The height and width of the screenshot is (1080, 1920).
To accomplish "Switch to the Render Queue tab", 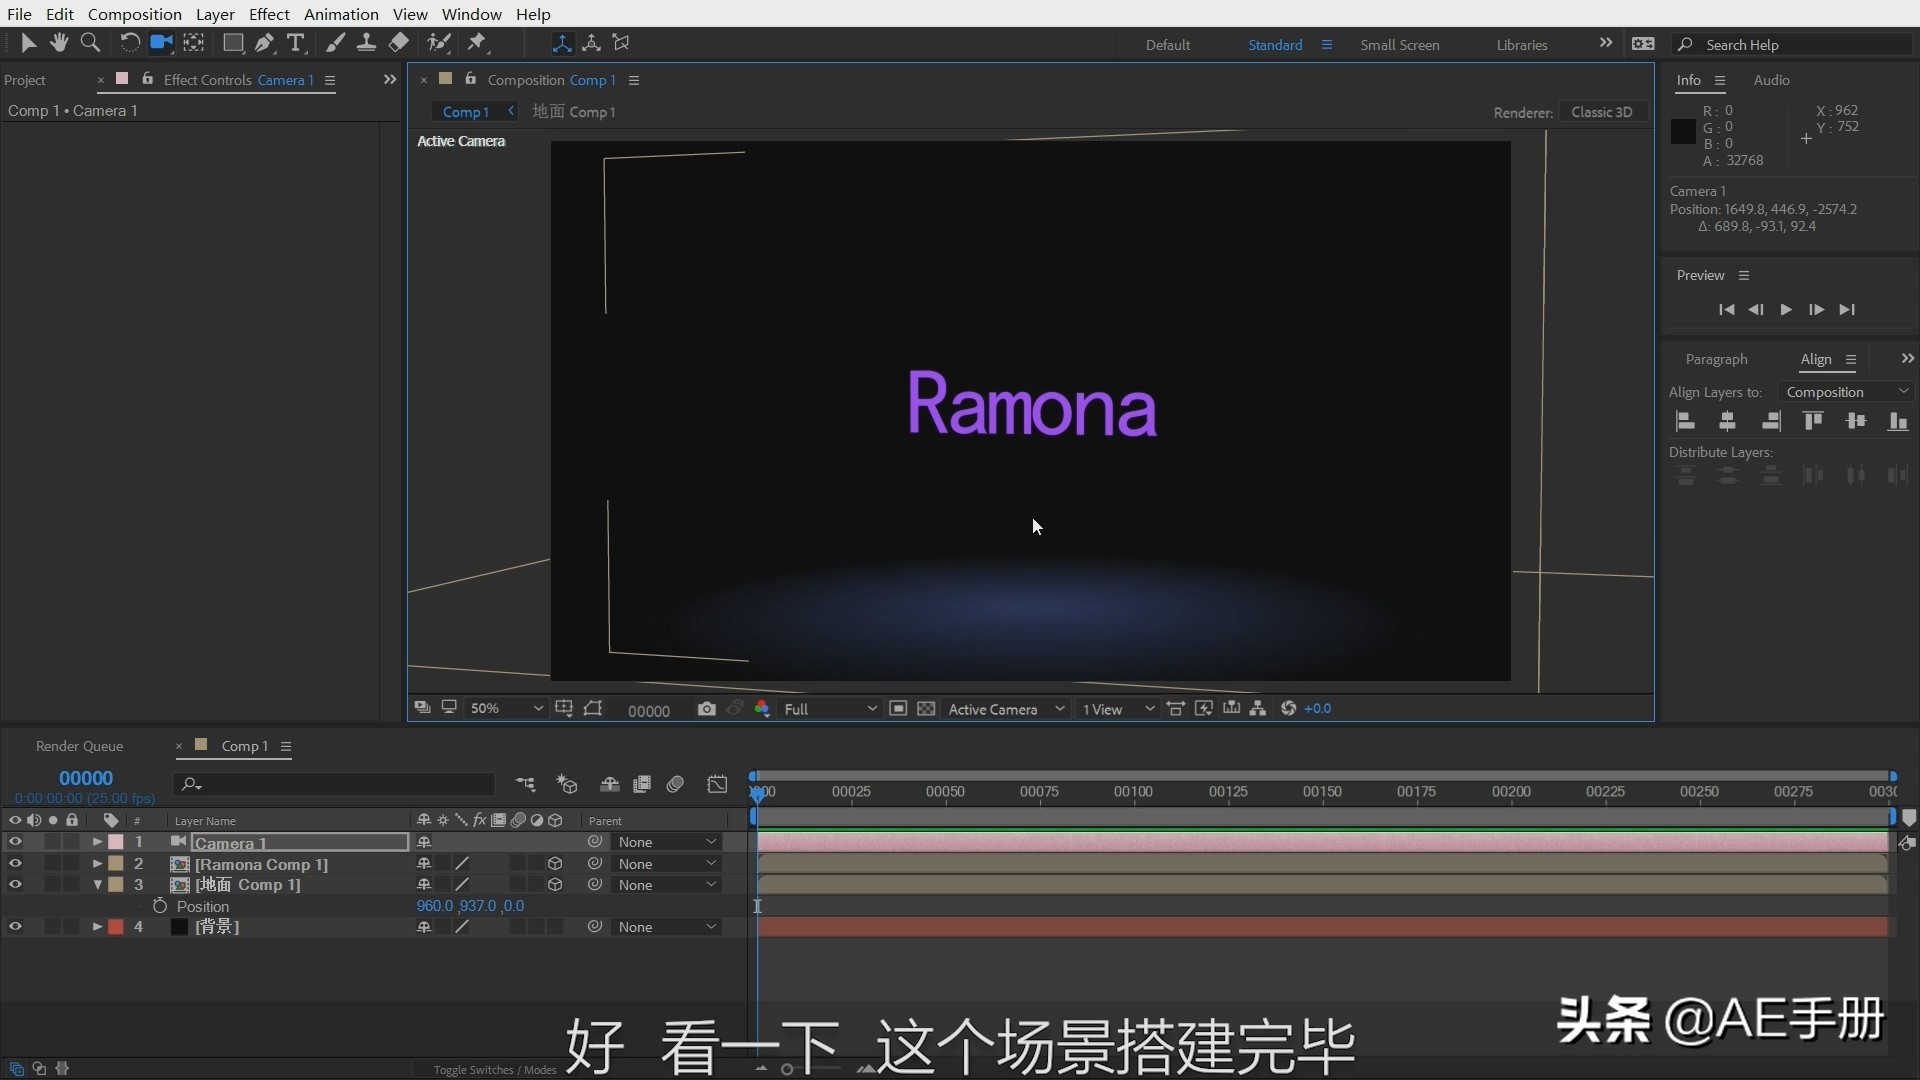I will point(79,746).
